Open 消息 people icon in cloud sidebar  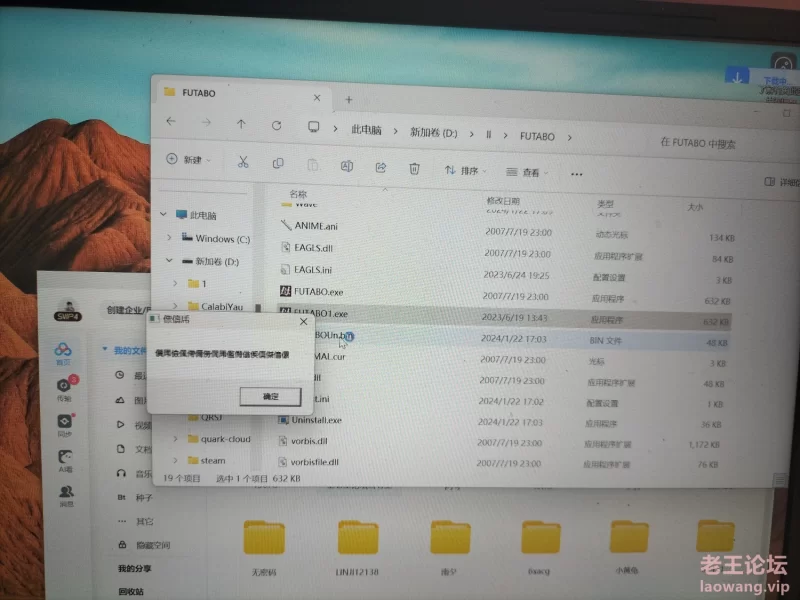pyautogui.click(x=66, y=495)
